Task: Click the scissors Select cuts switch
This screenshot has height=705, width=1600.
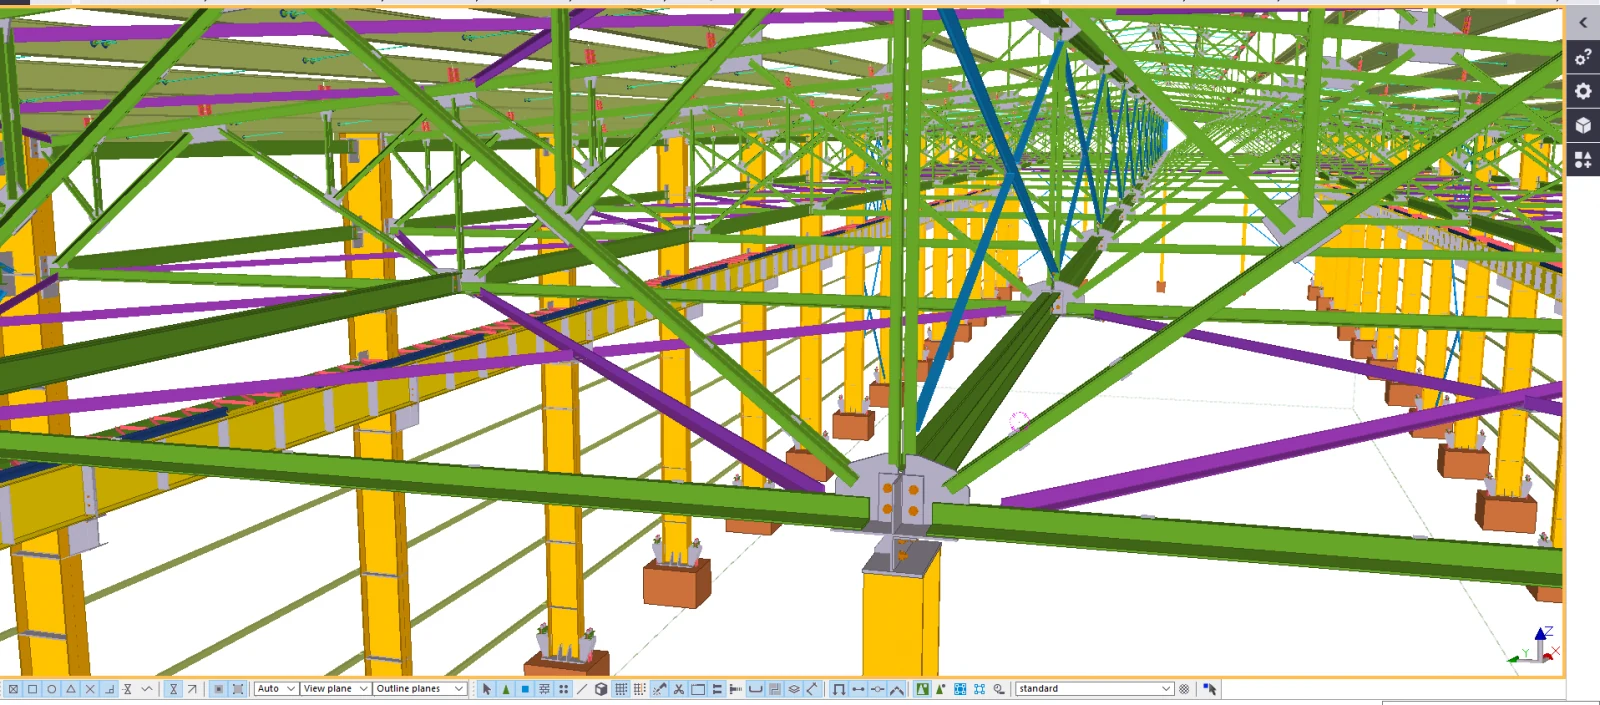Action: coord(679,689)
